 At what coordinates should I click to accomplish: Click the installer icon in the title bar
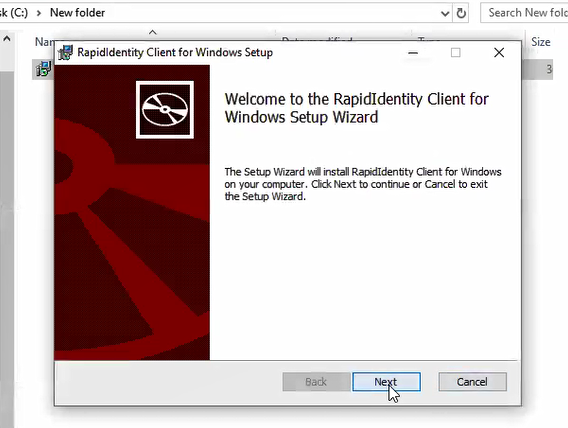66,53
